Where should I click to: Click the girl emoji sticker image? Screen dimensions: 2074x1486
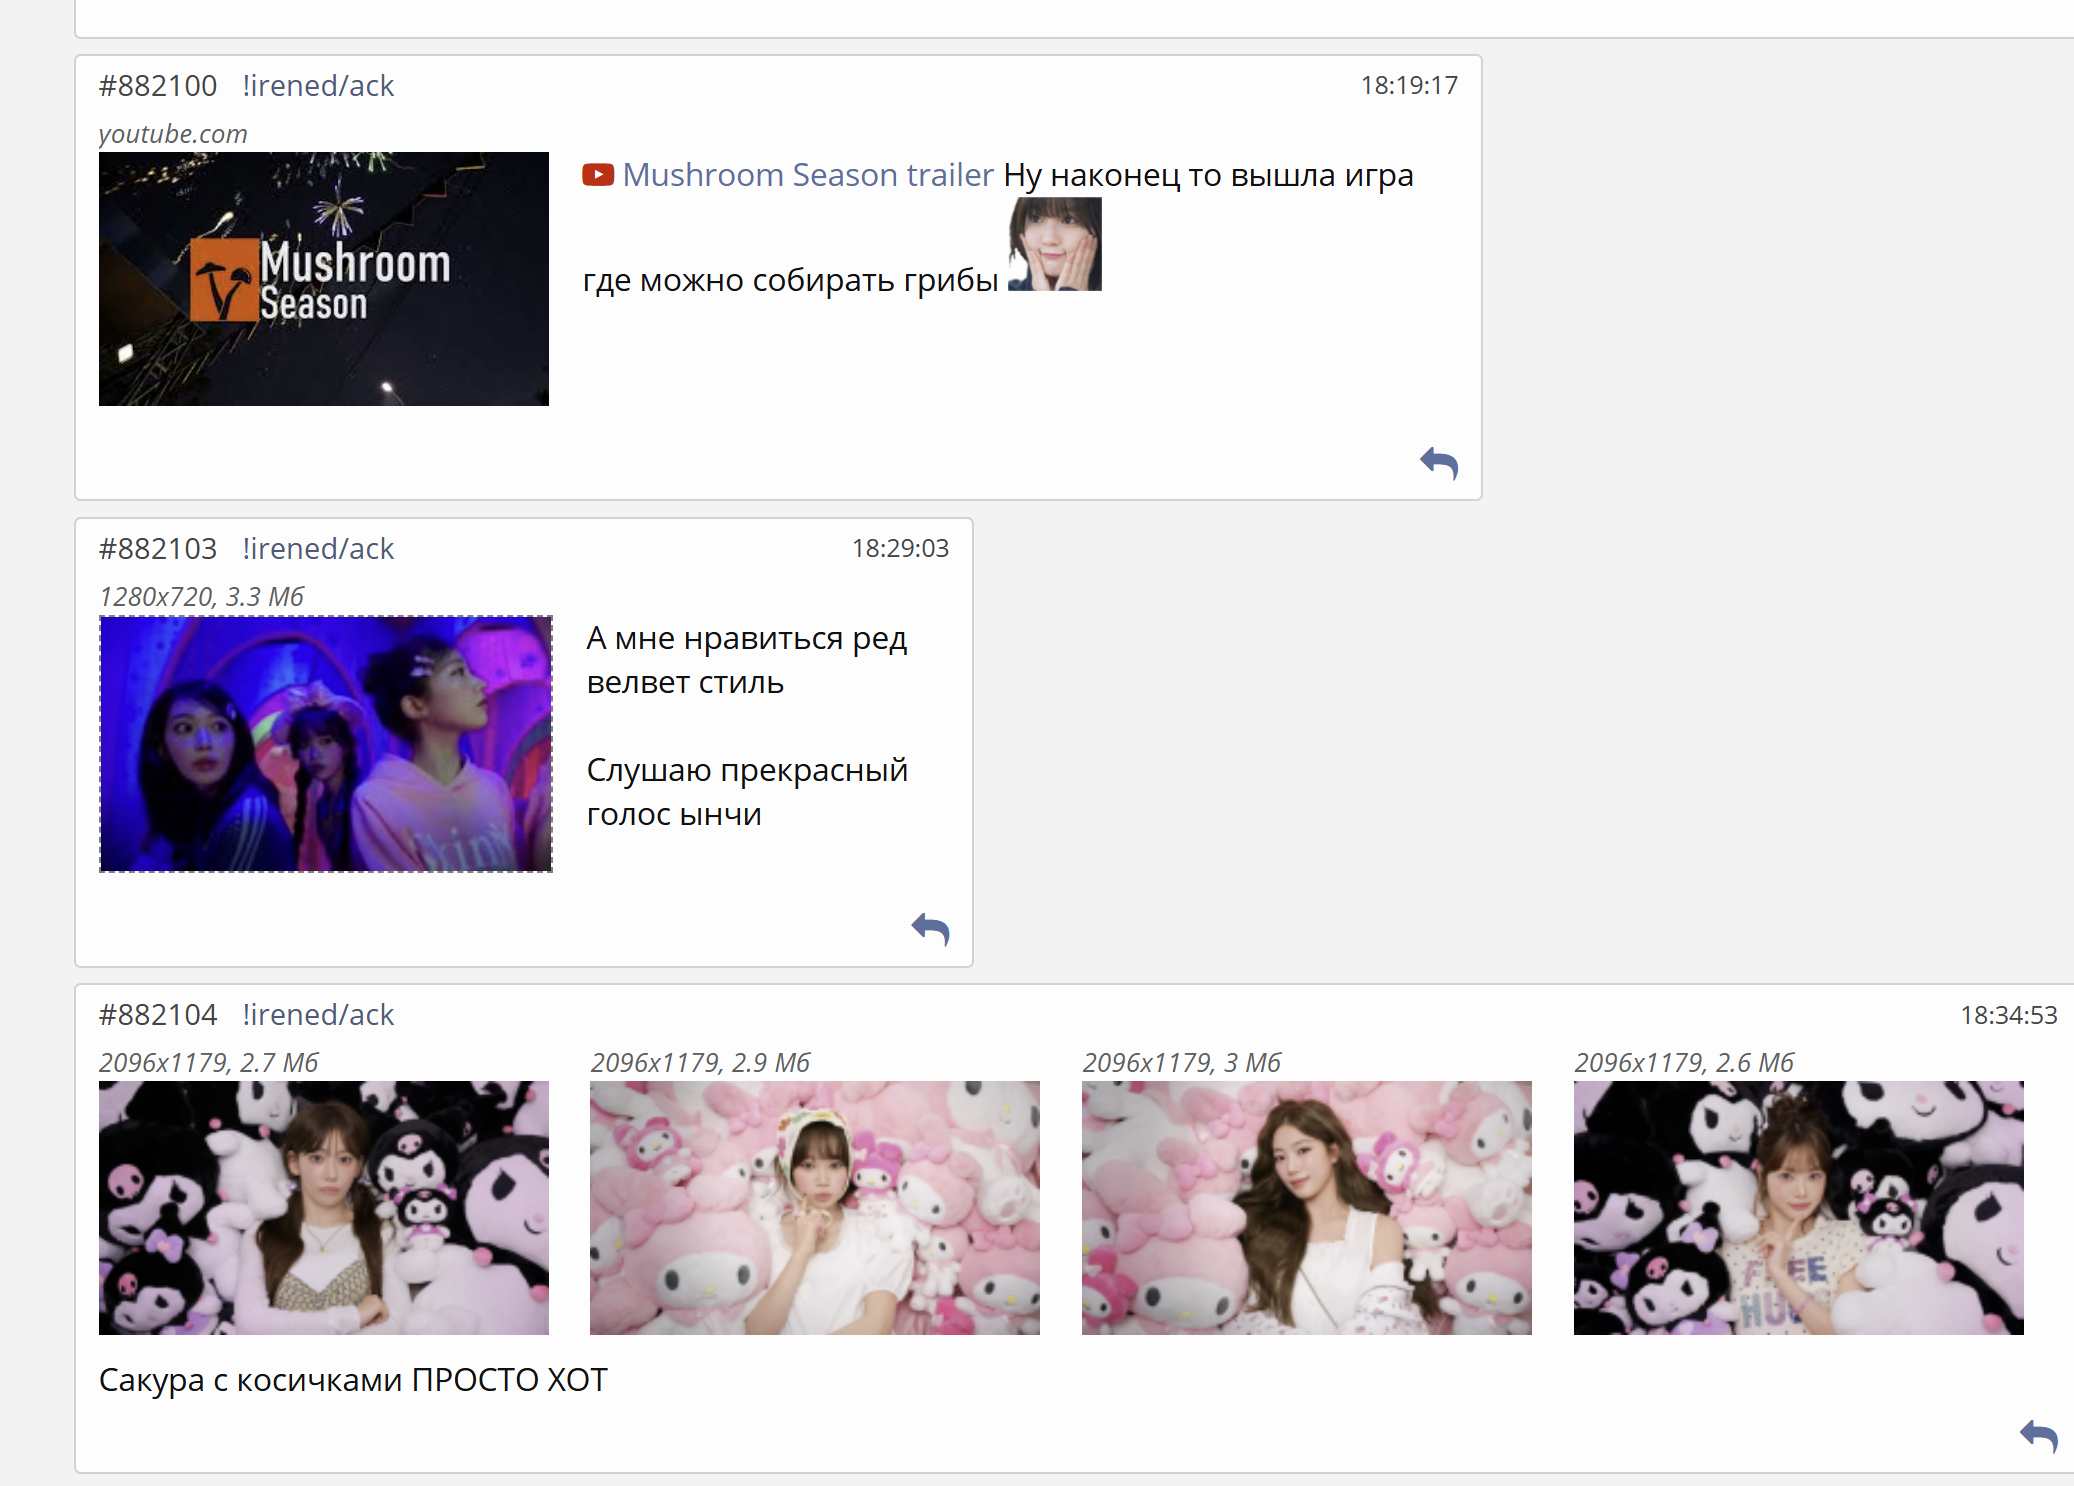1054,244
